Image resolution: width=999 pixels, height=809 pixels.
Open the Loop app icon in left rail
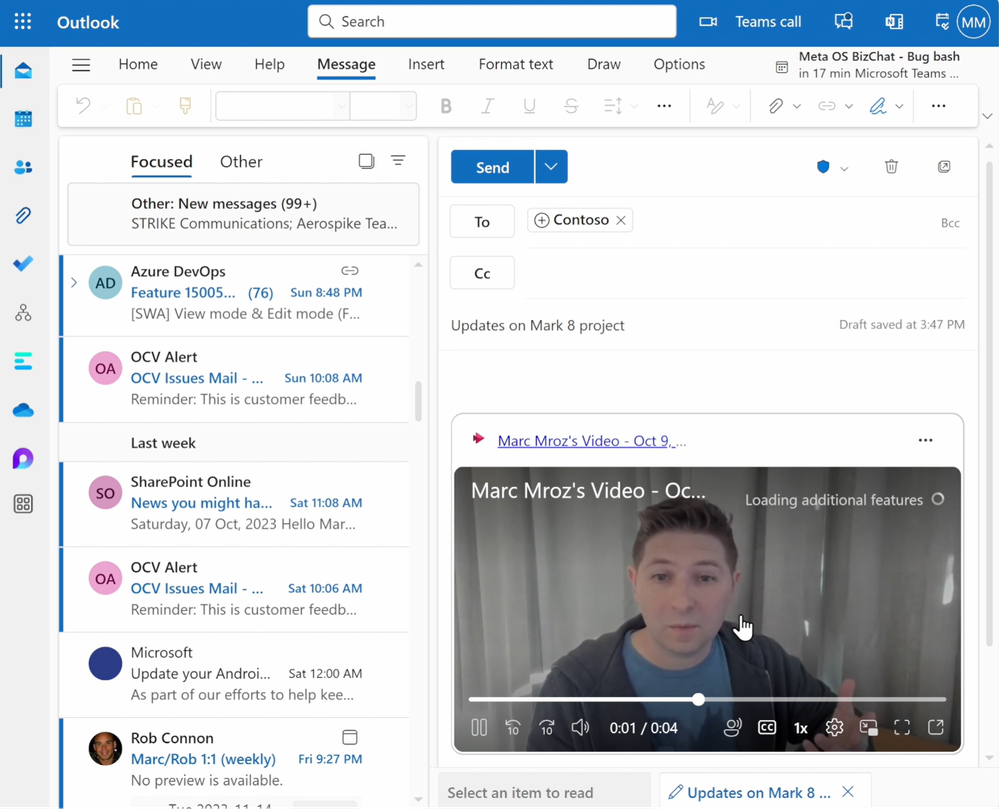tap(24, 458)
